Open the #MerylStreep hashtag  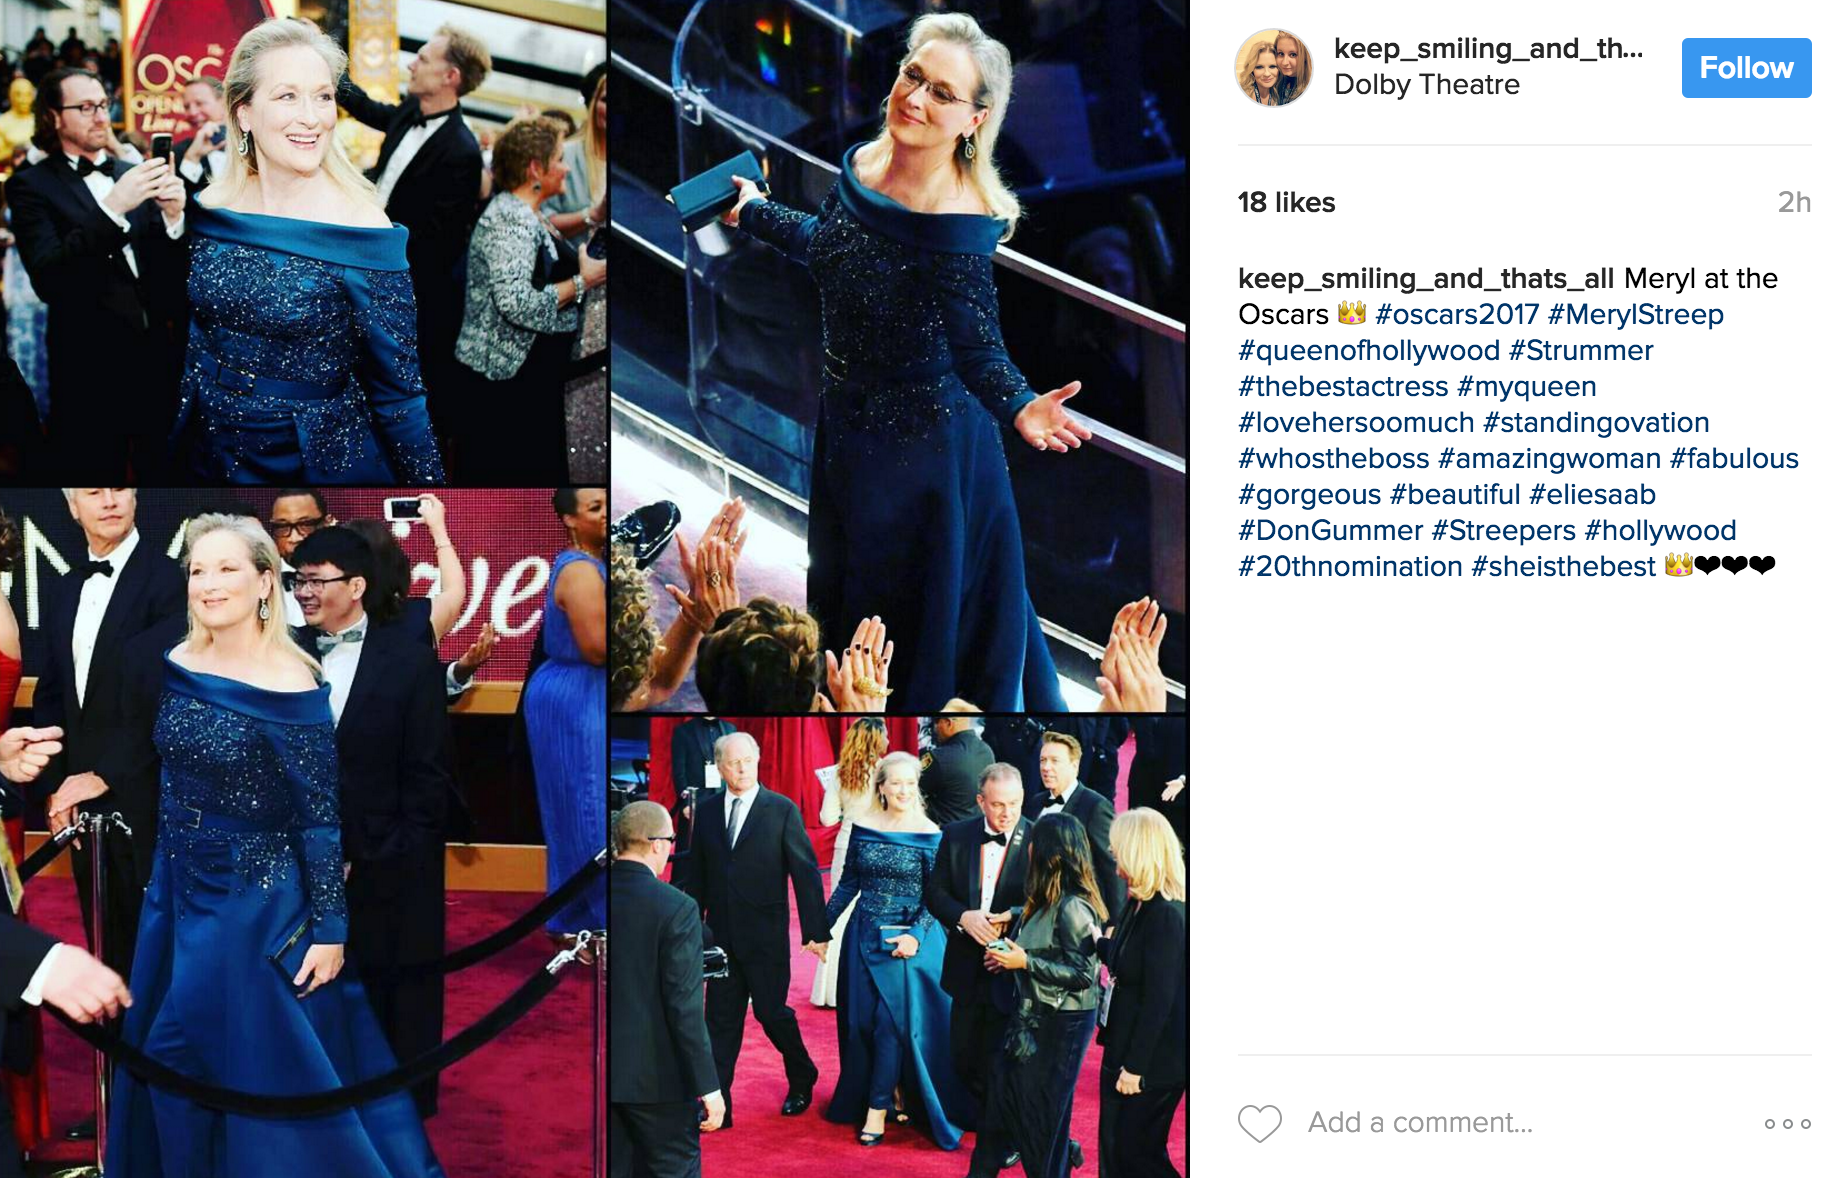pos(1635,314)
